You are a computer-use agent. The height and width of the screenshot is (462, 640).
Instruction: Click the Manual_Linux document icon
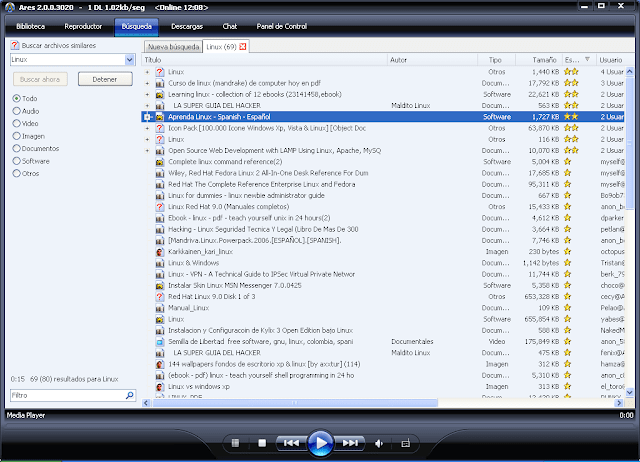(x=160, y=308)
